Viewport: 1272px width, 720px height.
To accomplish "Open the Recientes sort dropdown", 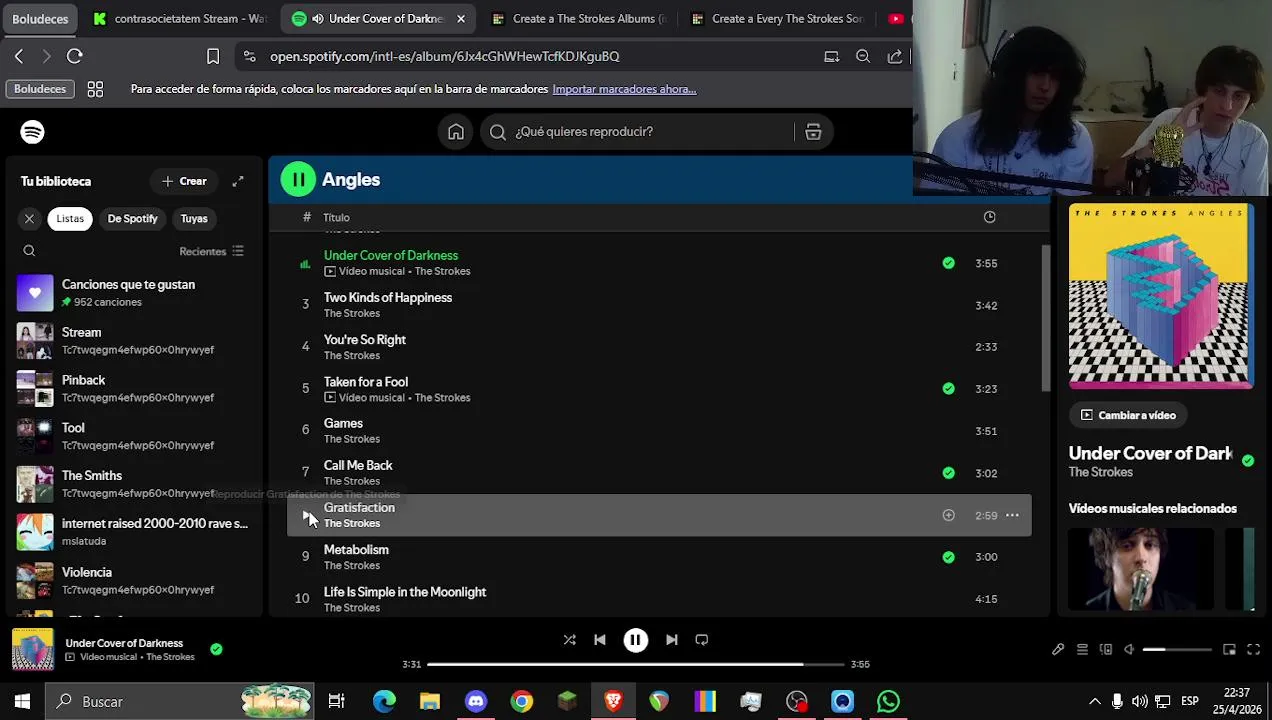I will pos(211,251).
